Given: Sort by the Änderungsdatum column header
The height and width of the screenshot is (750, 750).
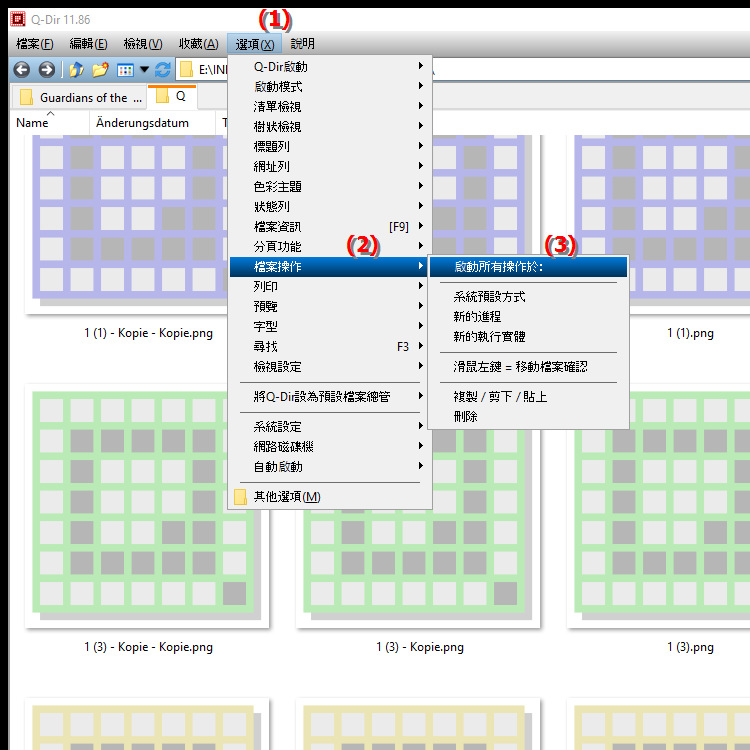Looking at the screenshot, I should tap(153, 123).
